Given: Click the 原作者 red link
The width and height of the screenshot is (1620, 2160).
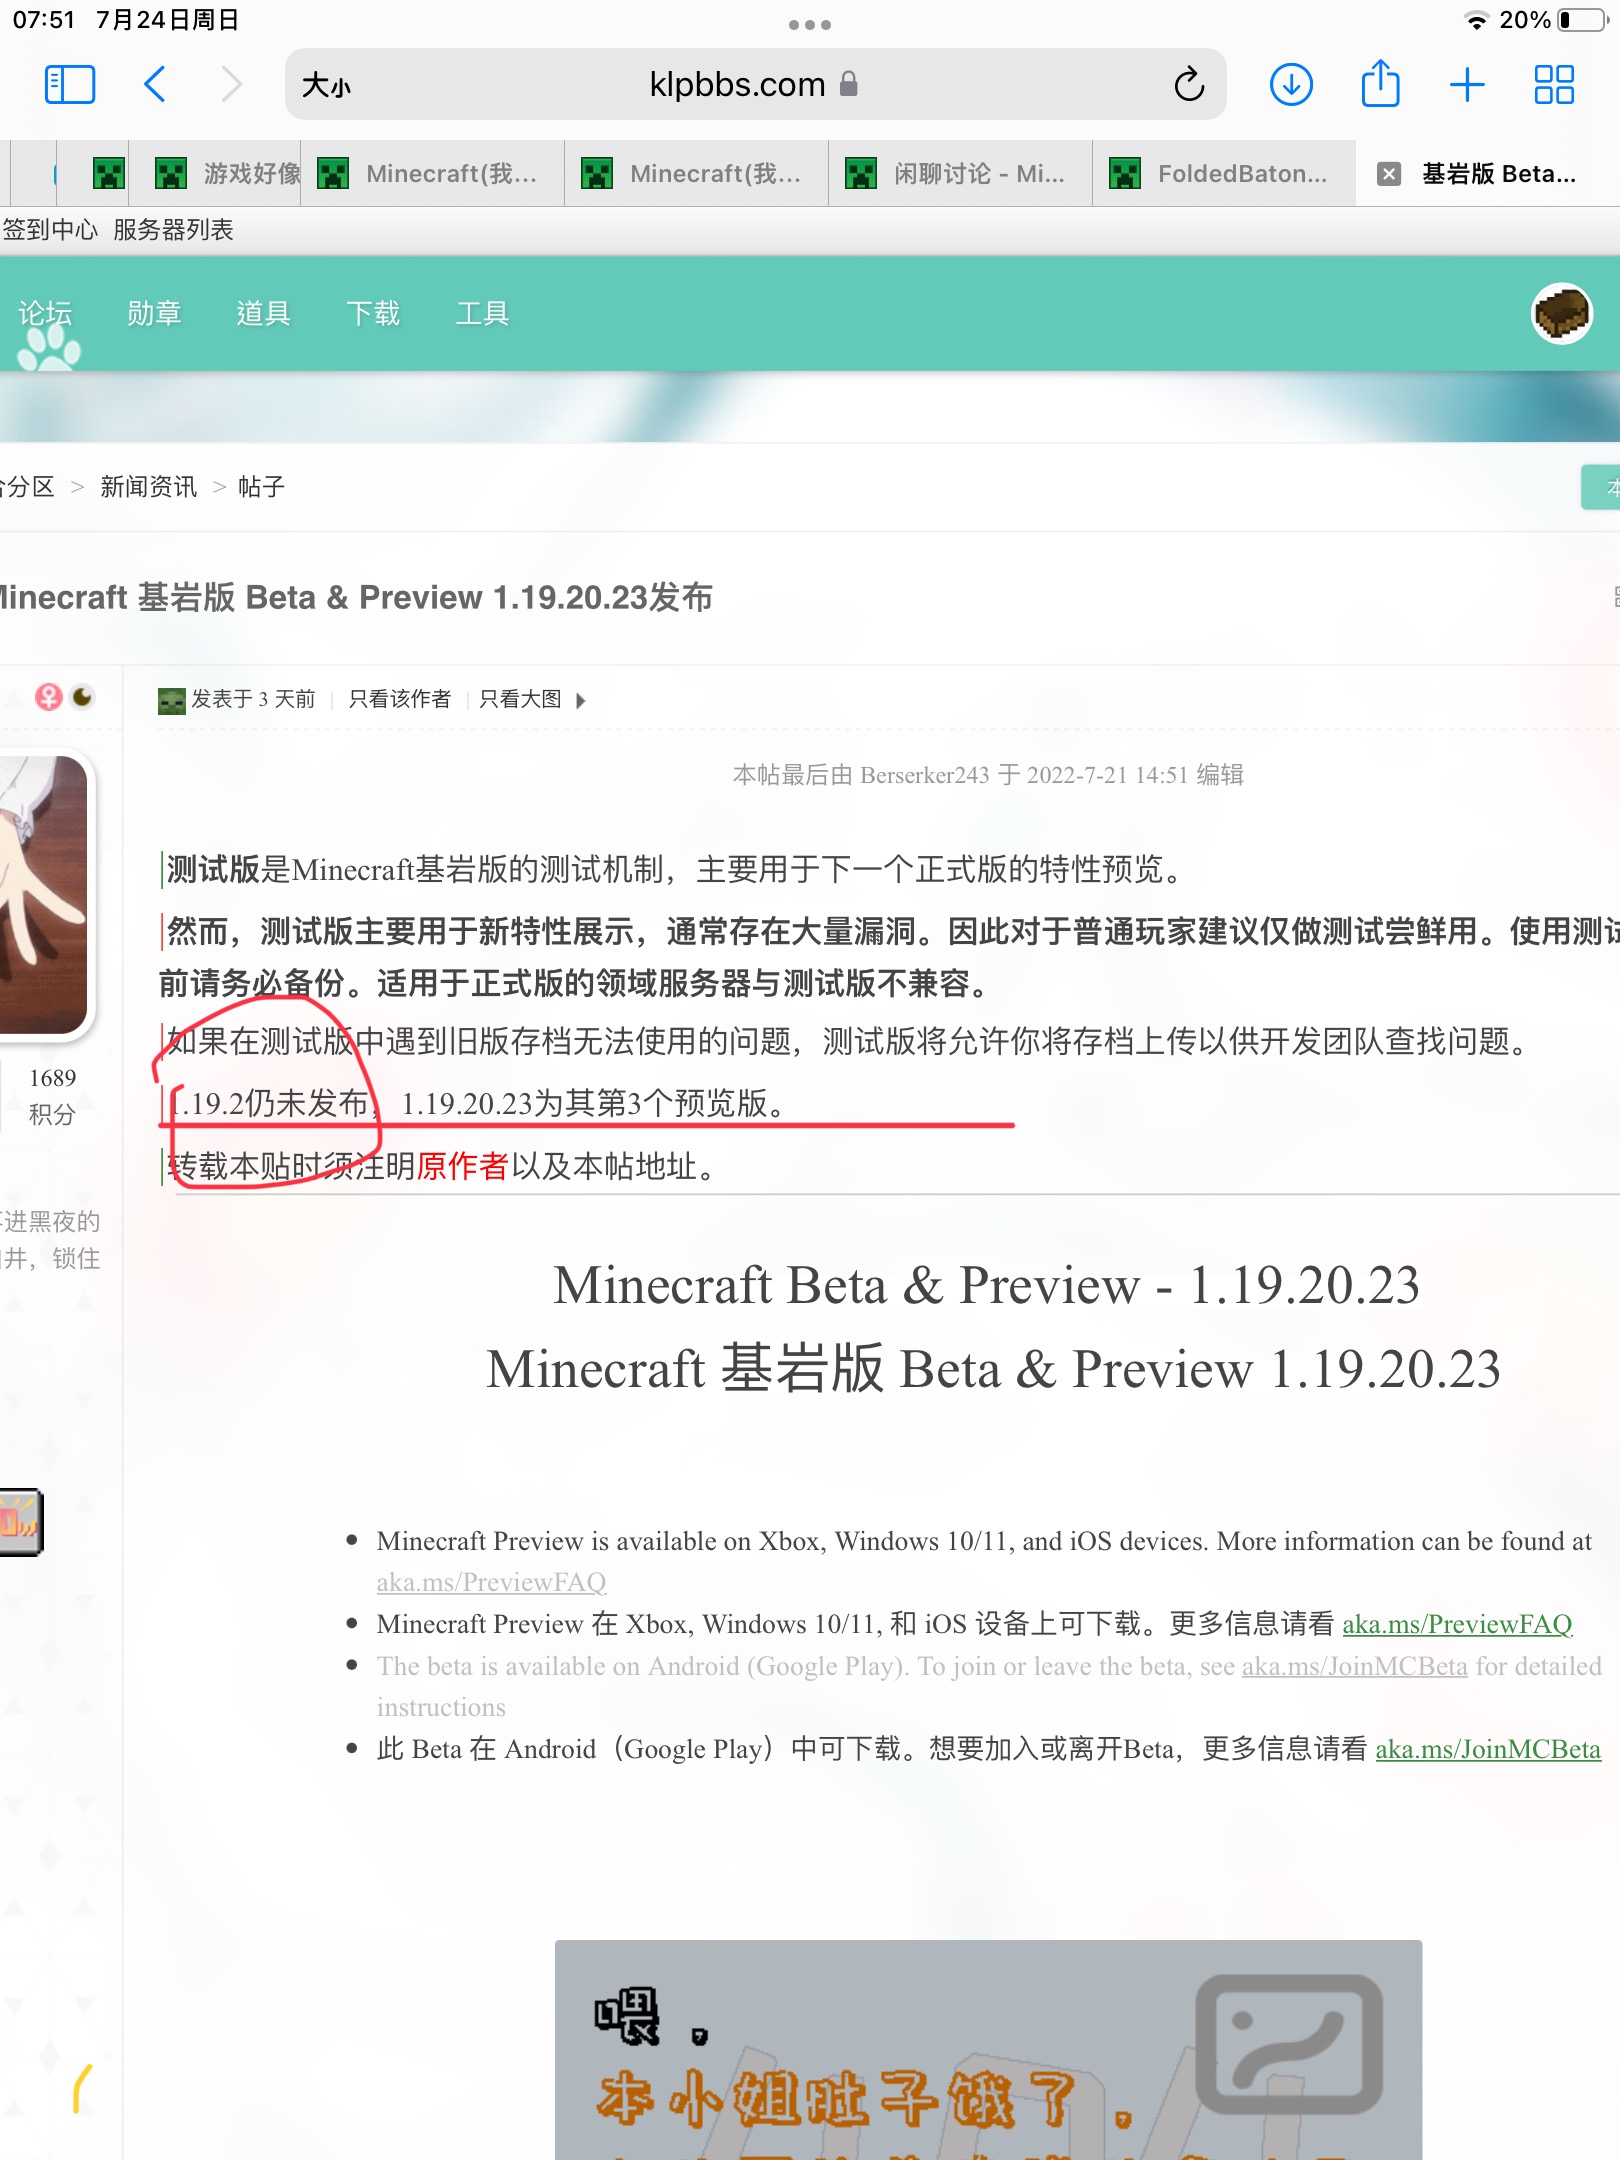Looking at the screenshot, I should (x=463, y=1166).
